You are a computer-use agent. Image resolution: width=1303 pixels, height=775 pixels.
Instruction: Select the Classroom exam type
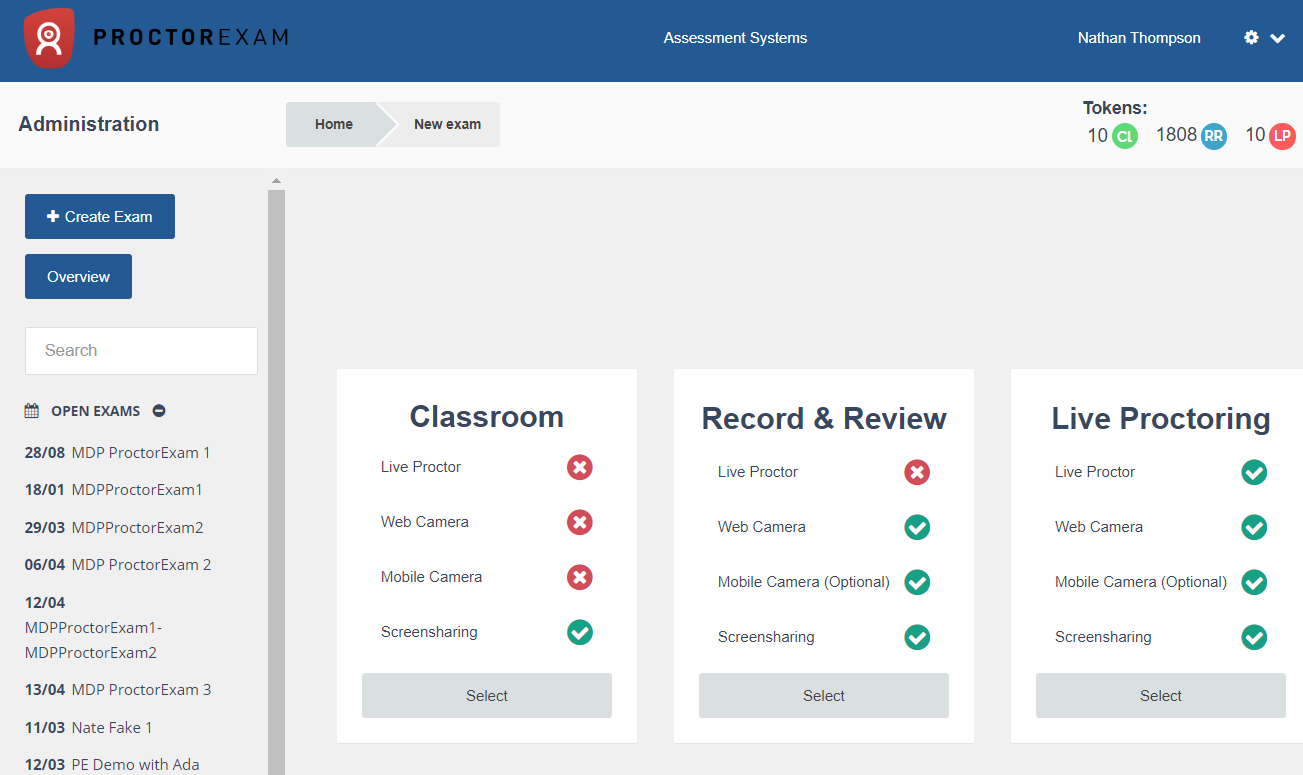click(487, 695)
